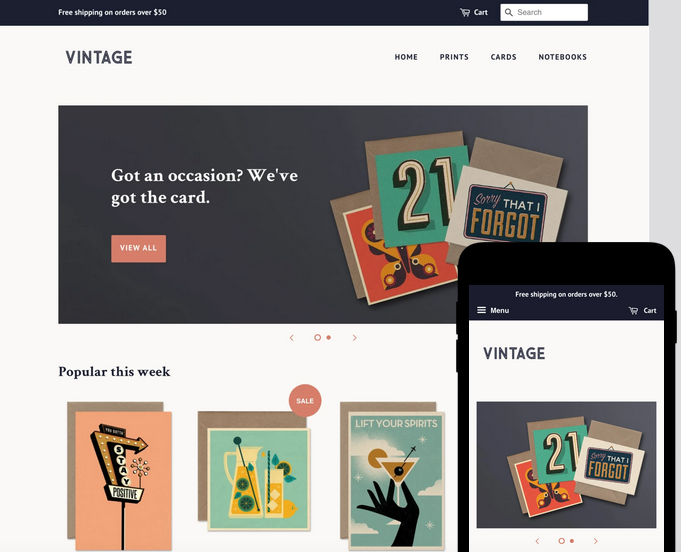Click the VIEW ALL button
Viewport: 681px width, 552px height.
(x=139, y=248)
